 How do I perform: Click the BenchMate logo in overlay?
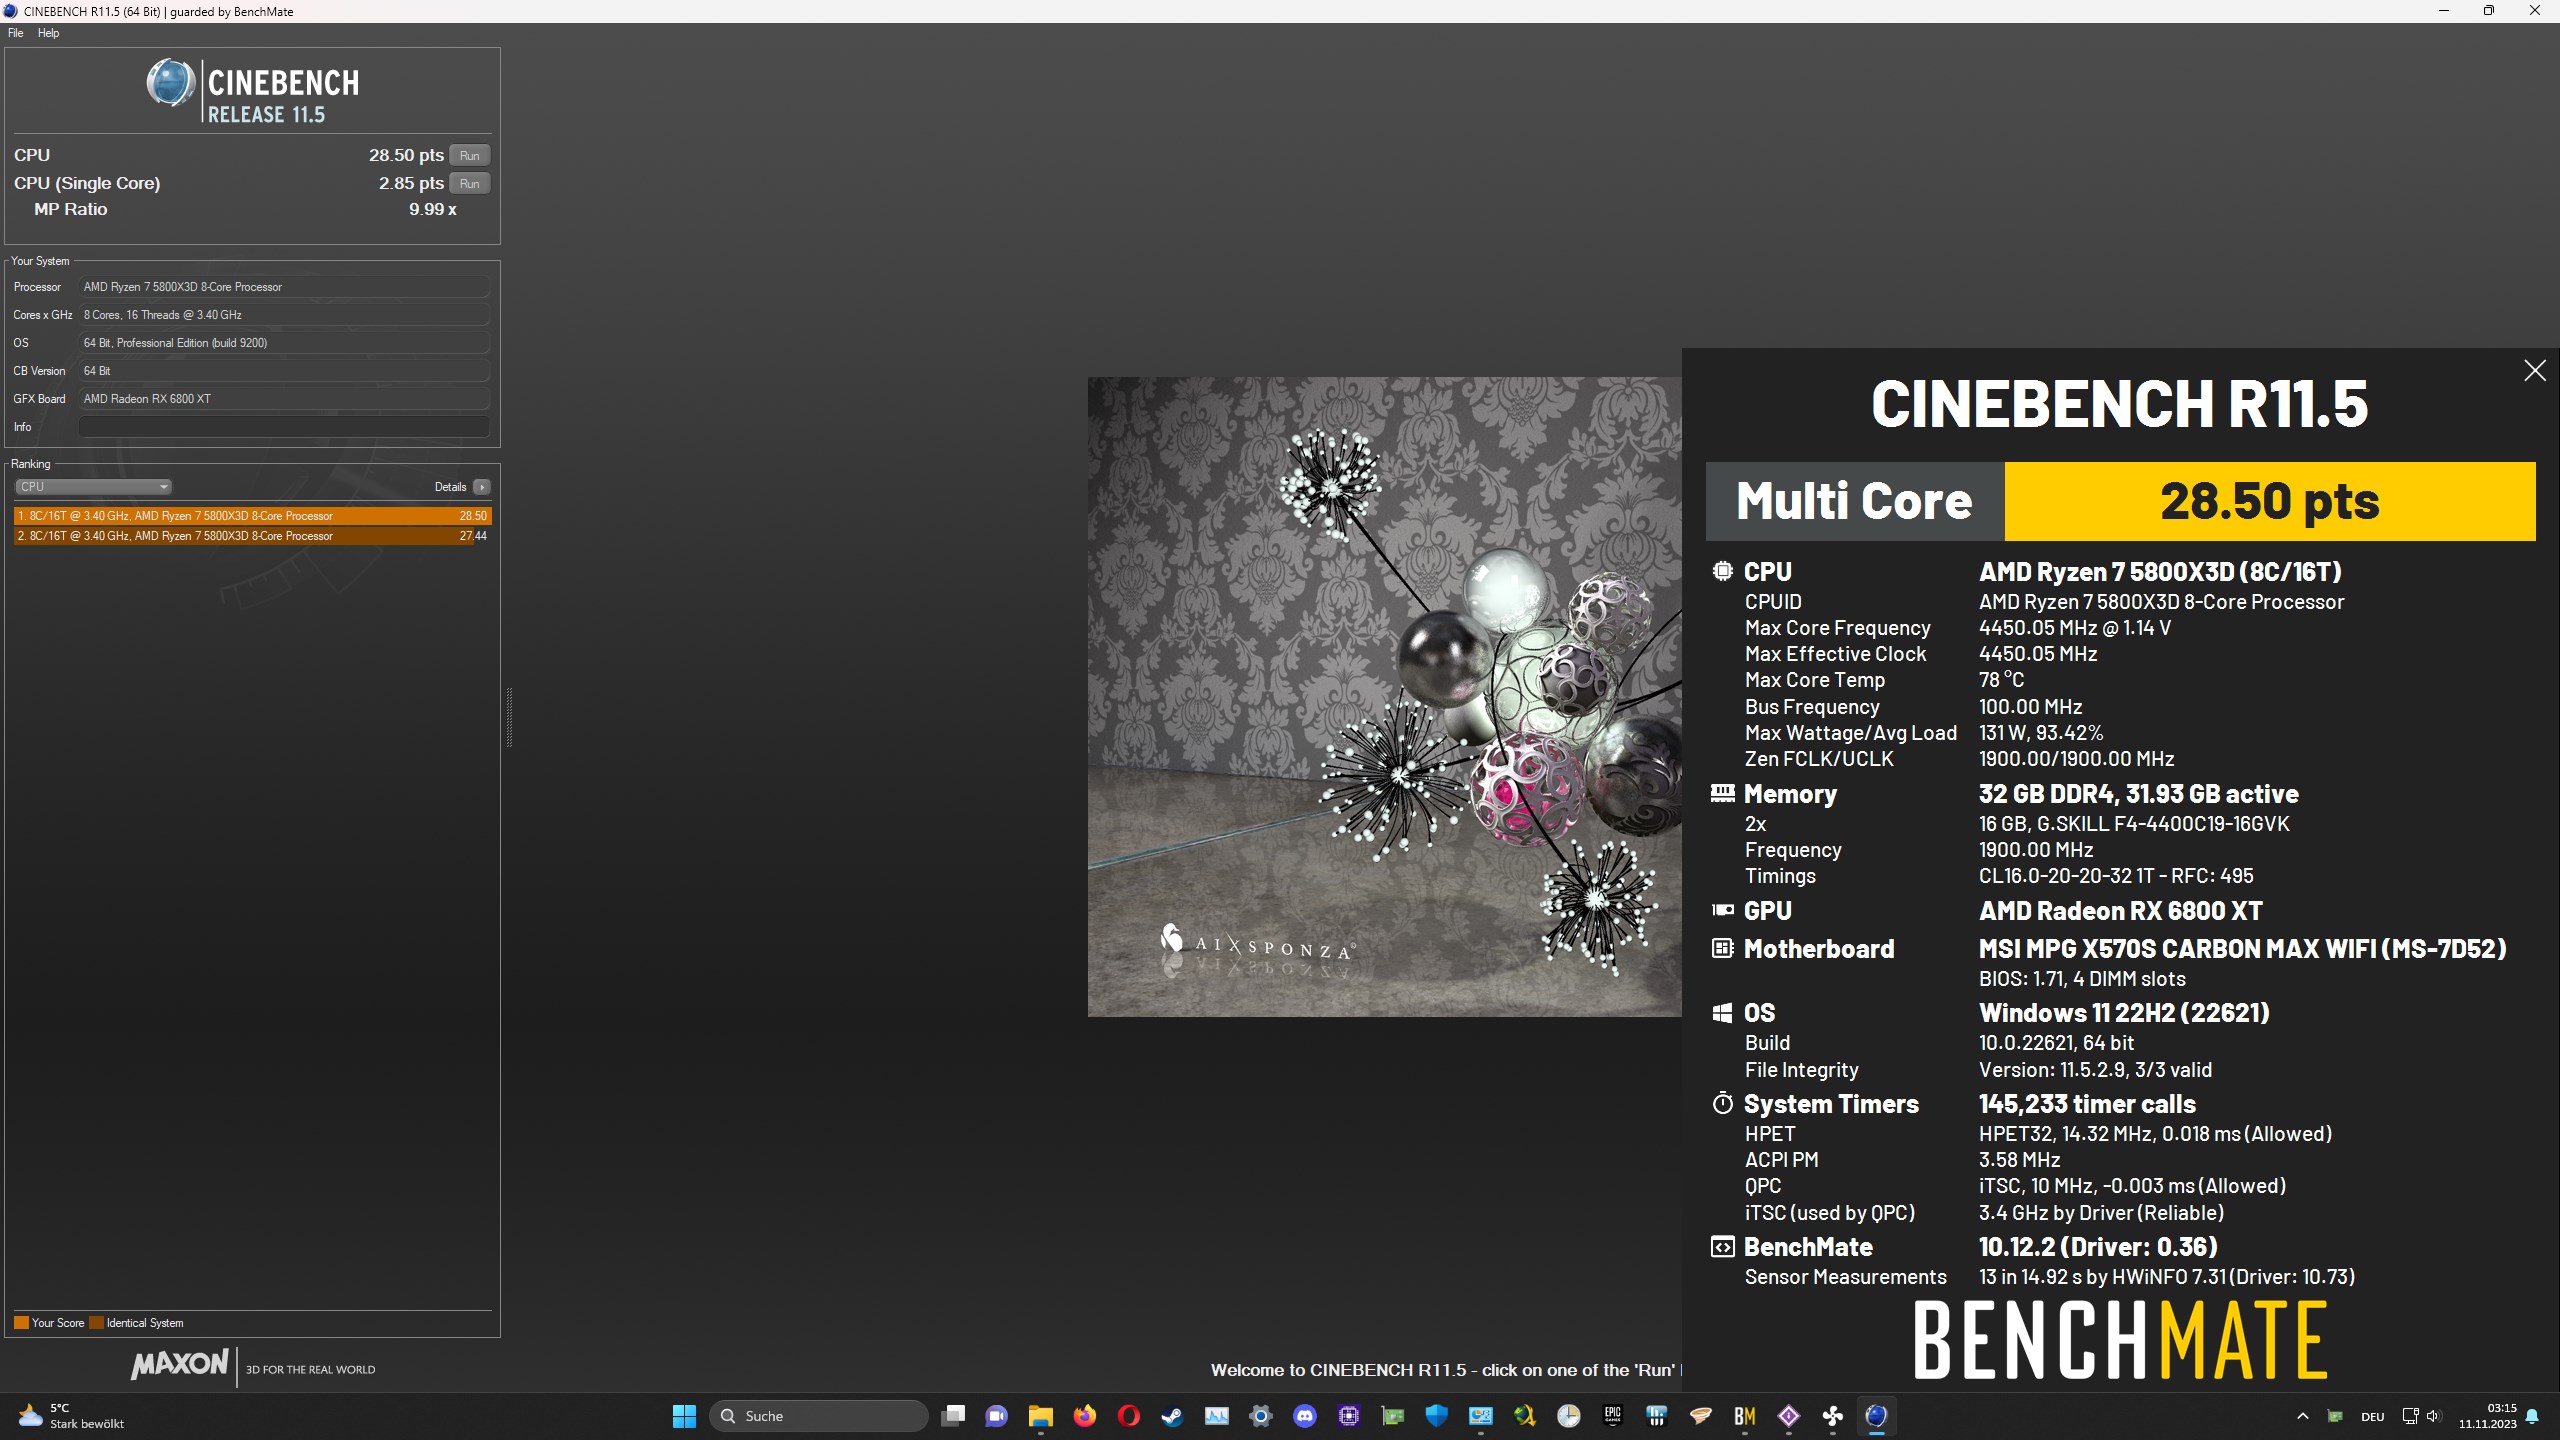(x=2120, y=1340)
